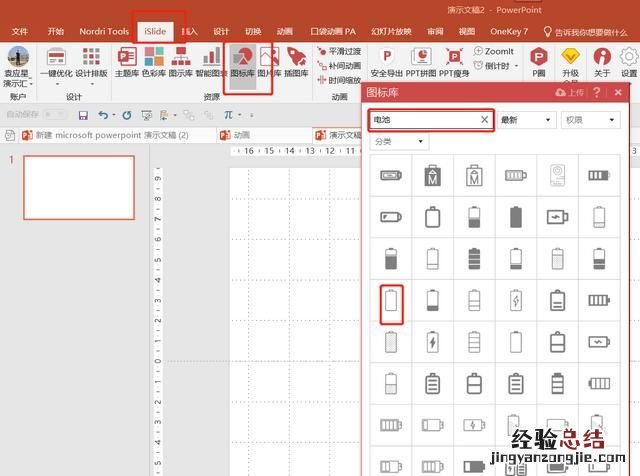Click the 主题库 theme library icon
Image resolution: width=640 pixels, height=476 pixels.
(127, 62)
